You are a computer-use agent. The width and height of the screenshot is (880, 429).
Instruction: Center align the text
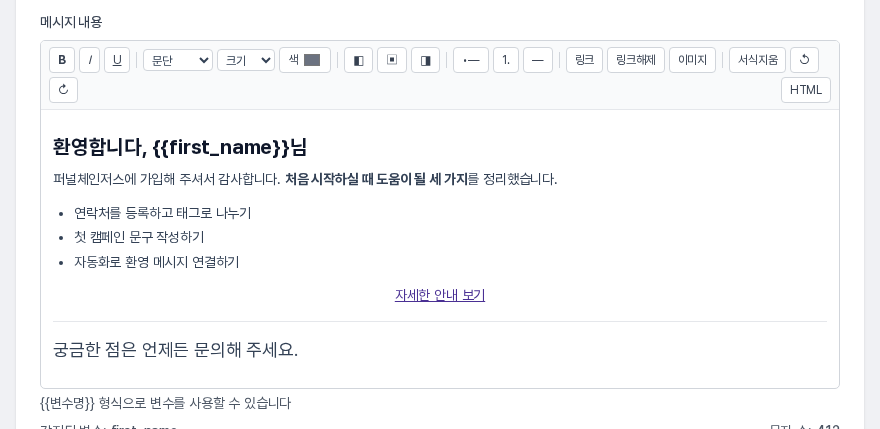point(392,60)
